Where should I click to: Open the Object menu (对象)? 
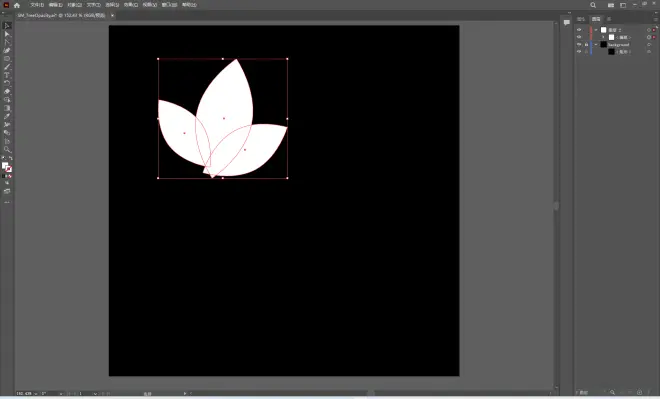pos(75,5)
